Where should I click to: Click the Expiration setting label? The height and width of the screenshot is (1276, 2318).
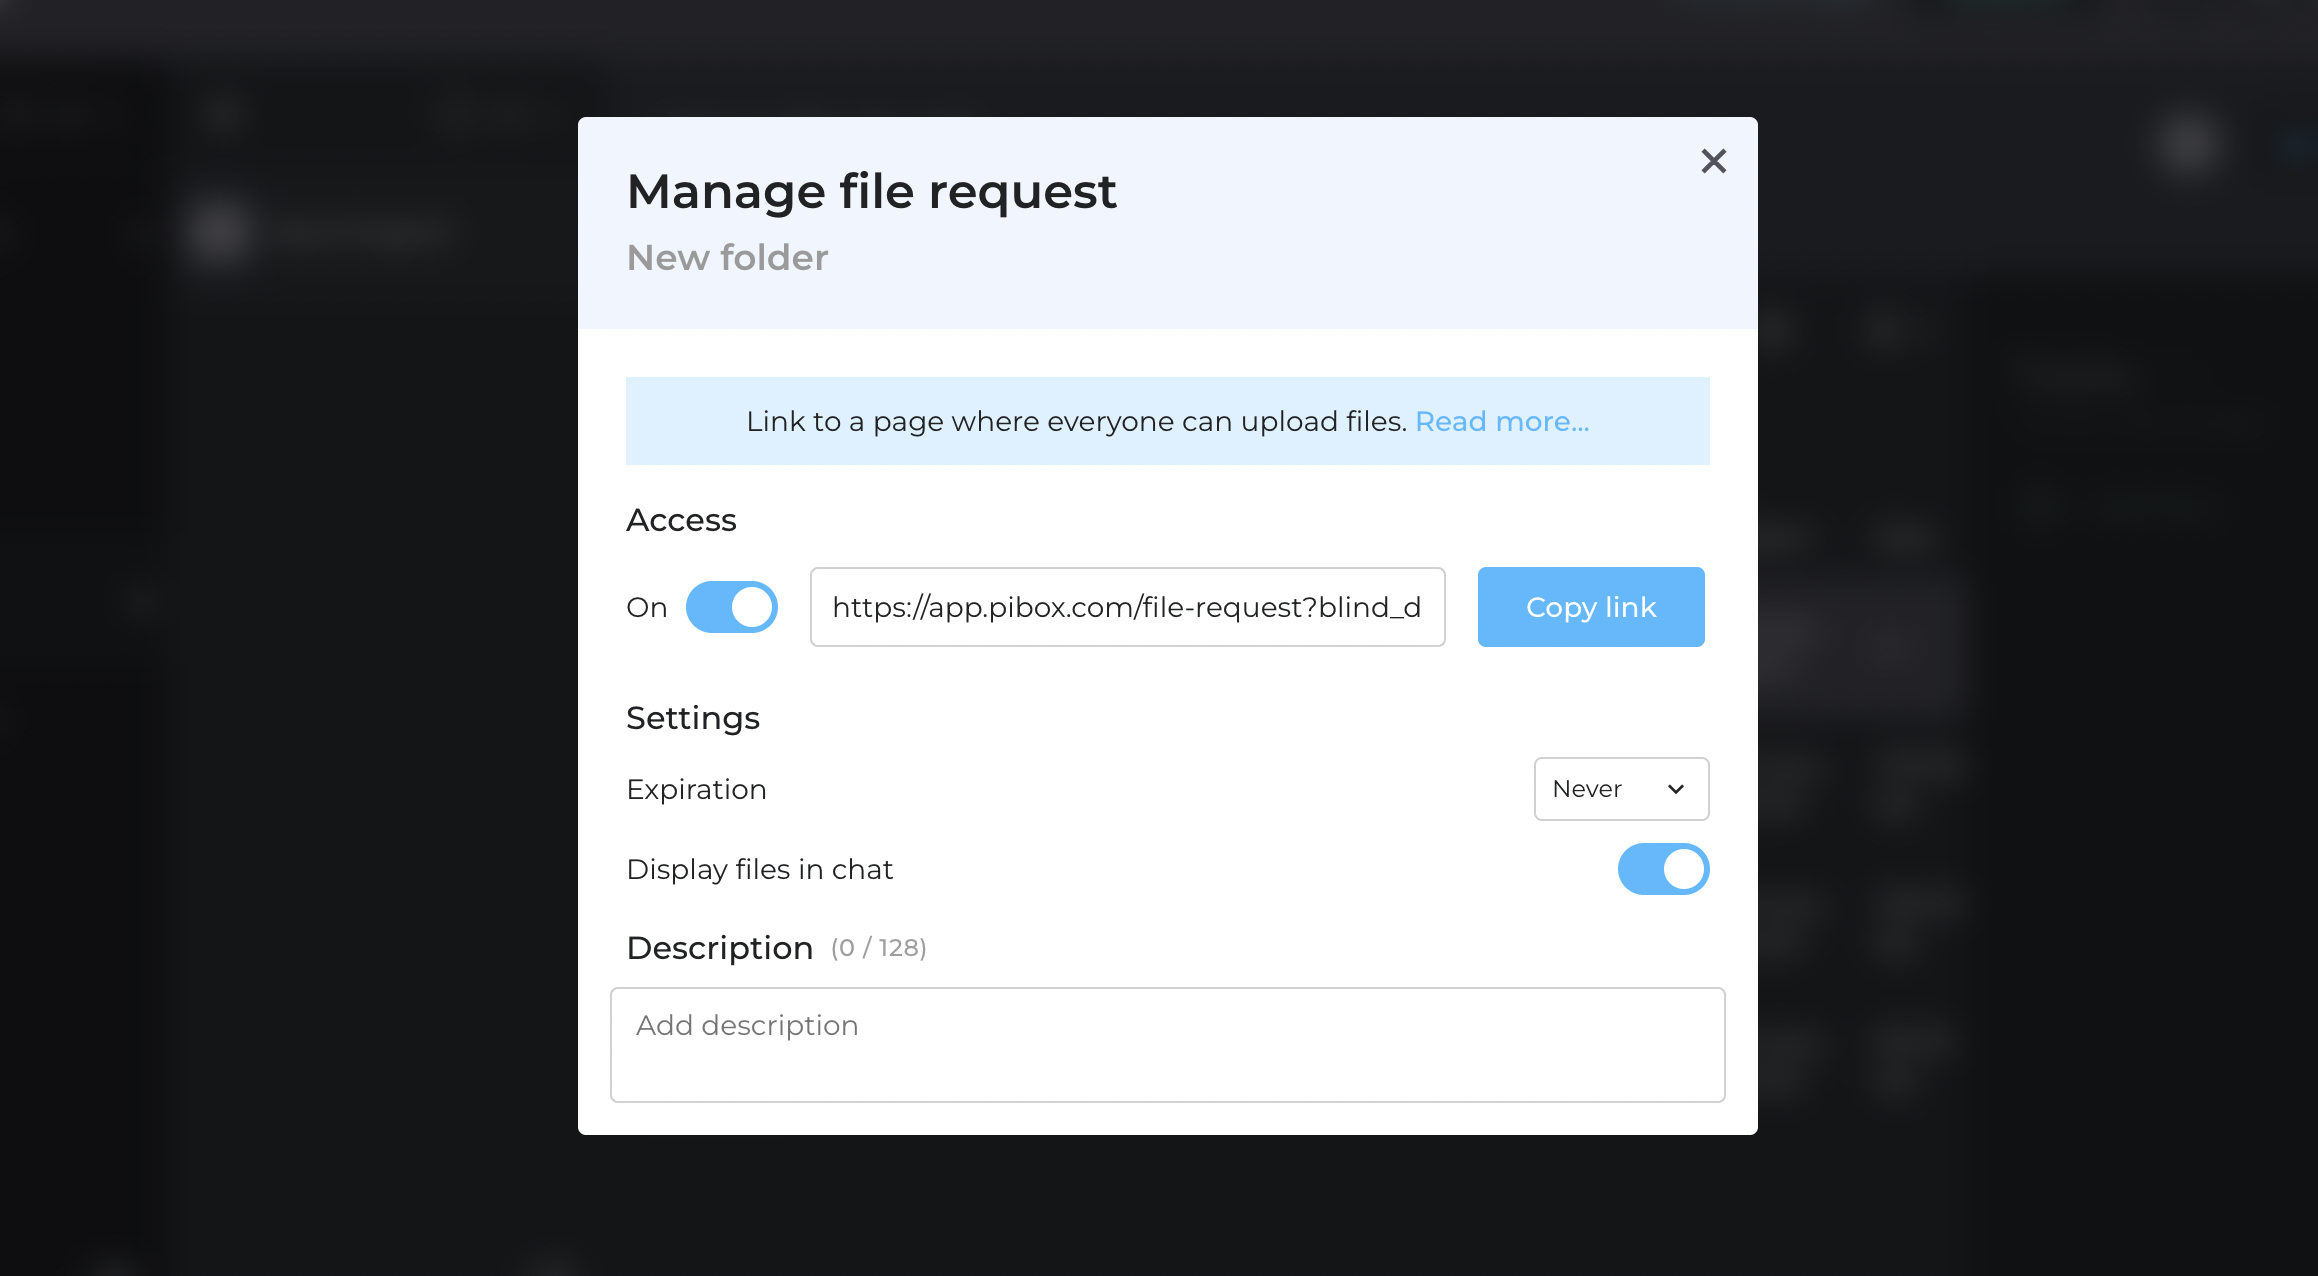click(696, 789)
